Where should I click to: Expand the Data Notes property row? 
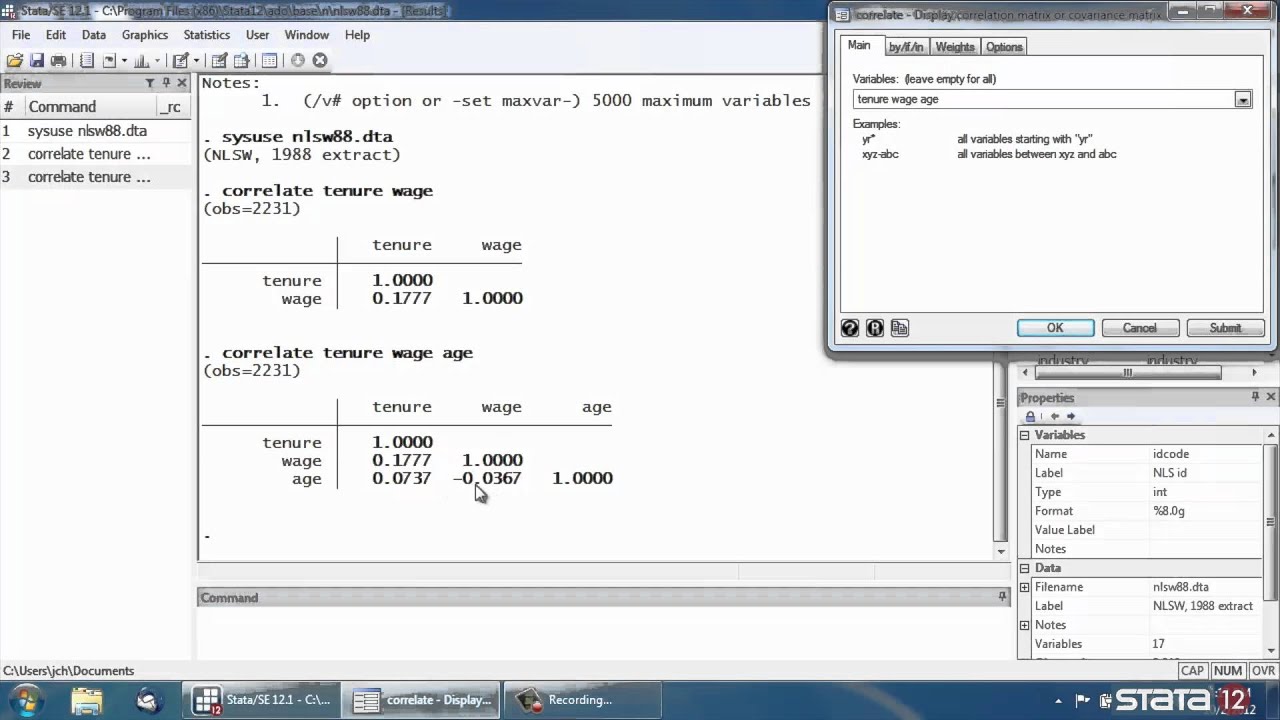[1024, 625]
